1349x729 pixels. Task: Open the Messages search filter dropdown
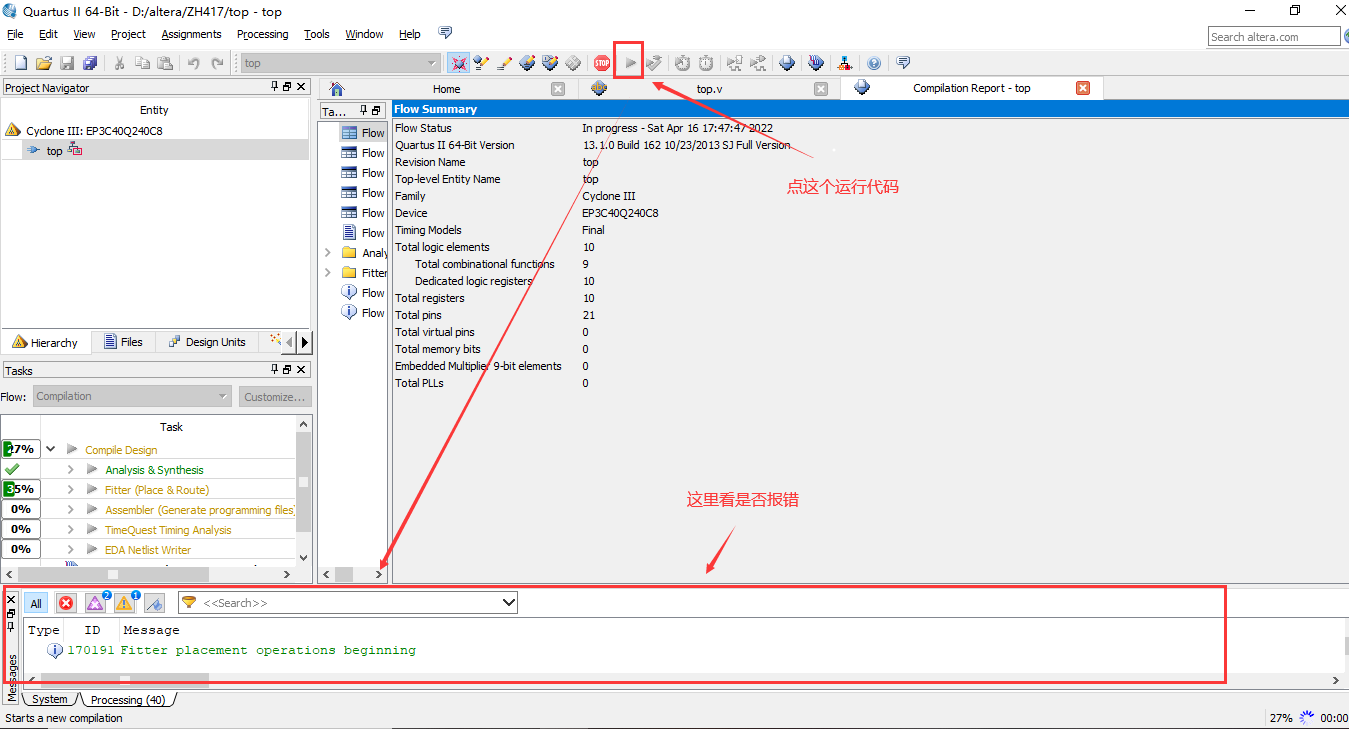[x=508, y=603]
